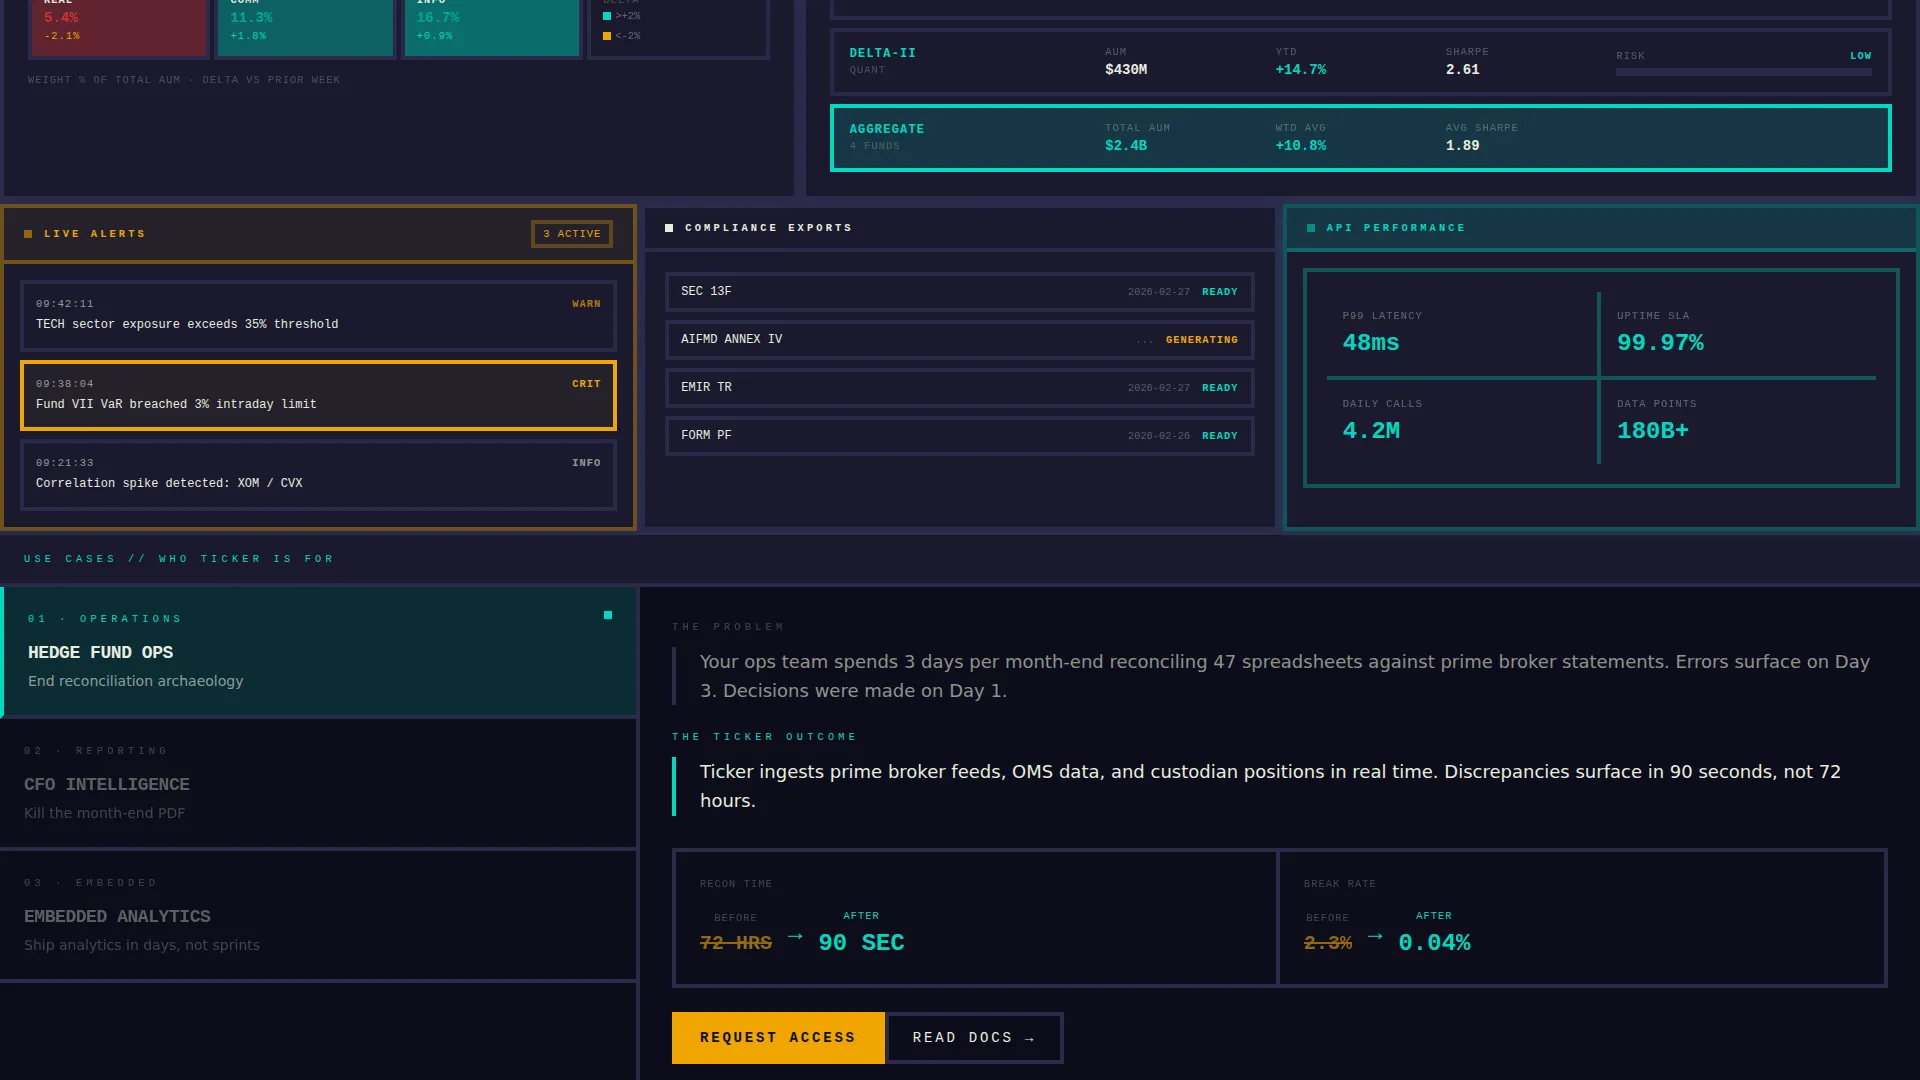Click the teal >+2% legend swatch
Screen dimensions: 1920x1080
[607, 16]
